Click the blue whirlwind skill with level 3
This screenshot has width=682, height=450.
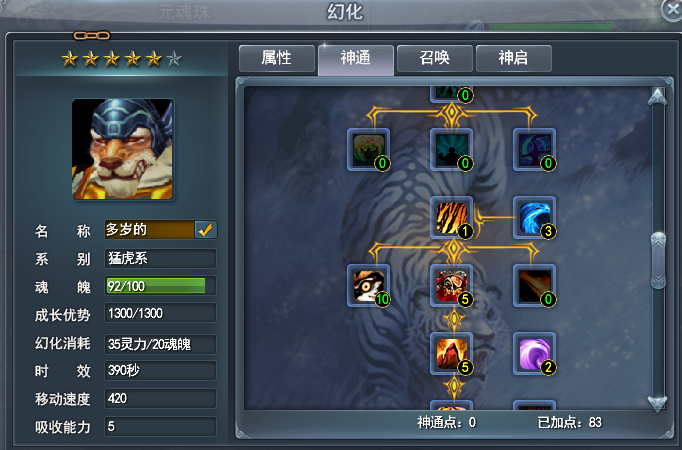(535, 217)
